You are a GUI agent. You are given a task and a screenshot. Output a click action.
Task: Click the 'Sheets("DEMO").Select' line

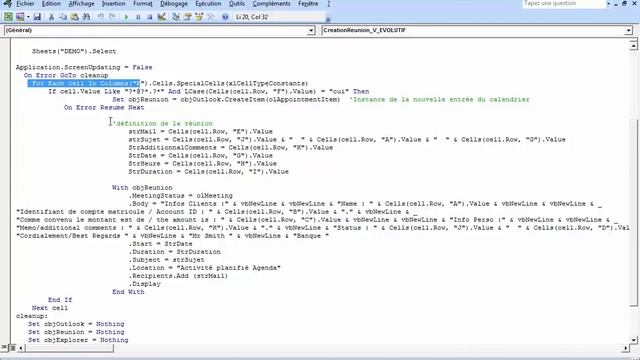(74, 51)
